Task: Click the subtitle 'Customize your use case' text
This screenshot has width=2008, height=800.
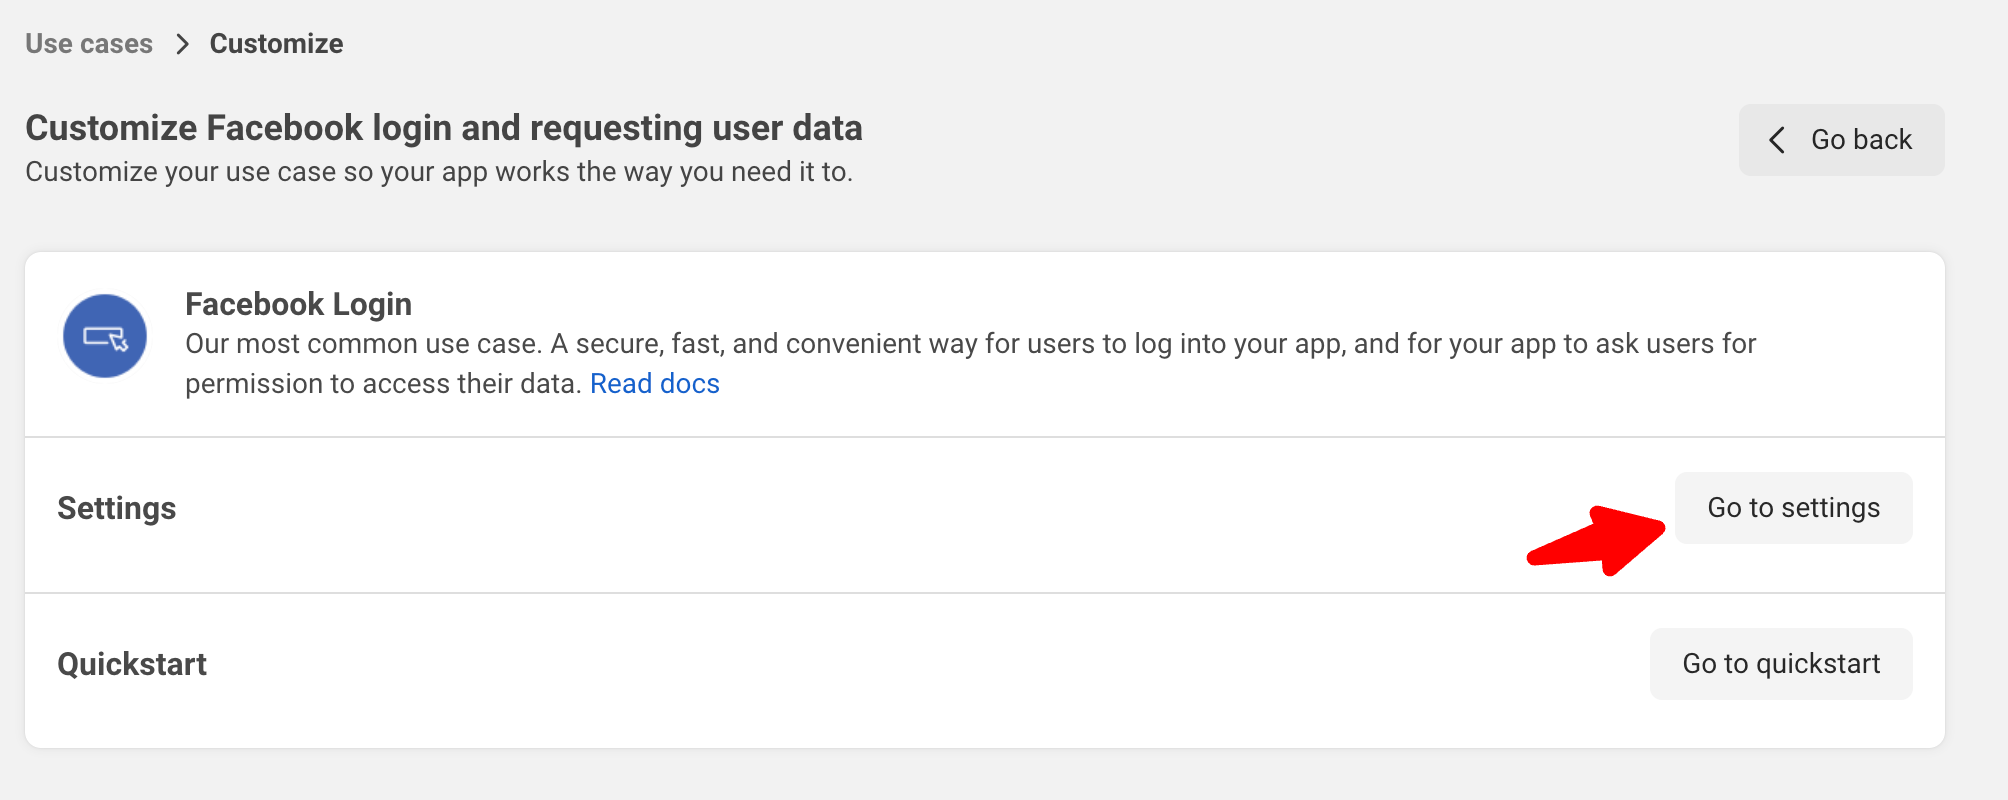Action: [x=438, y=172]
